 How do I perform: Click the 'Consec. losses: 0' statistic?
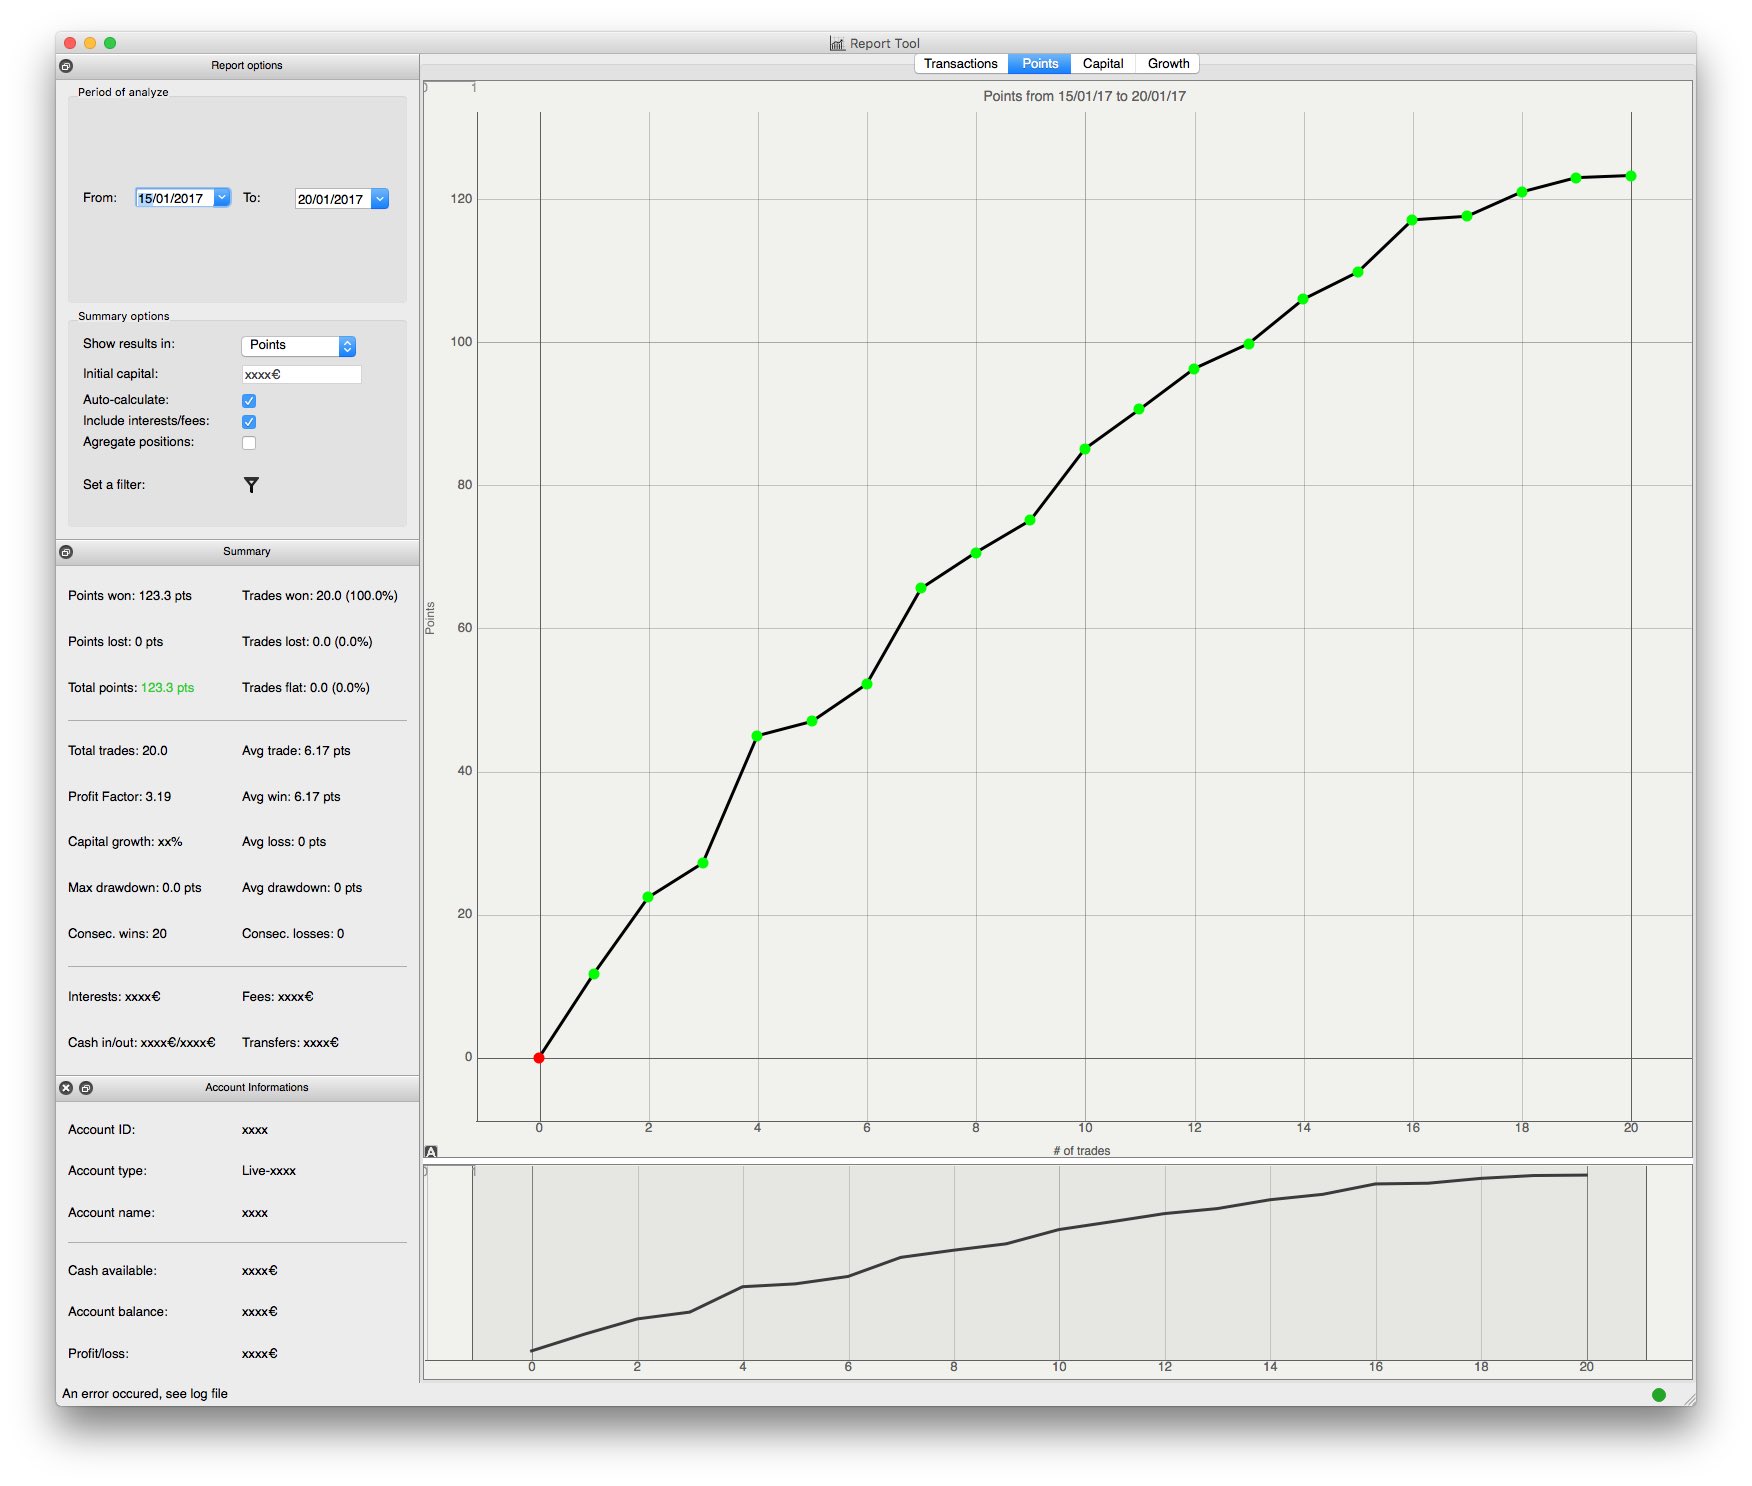coord(293,934)
